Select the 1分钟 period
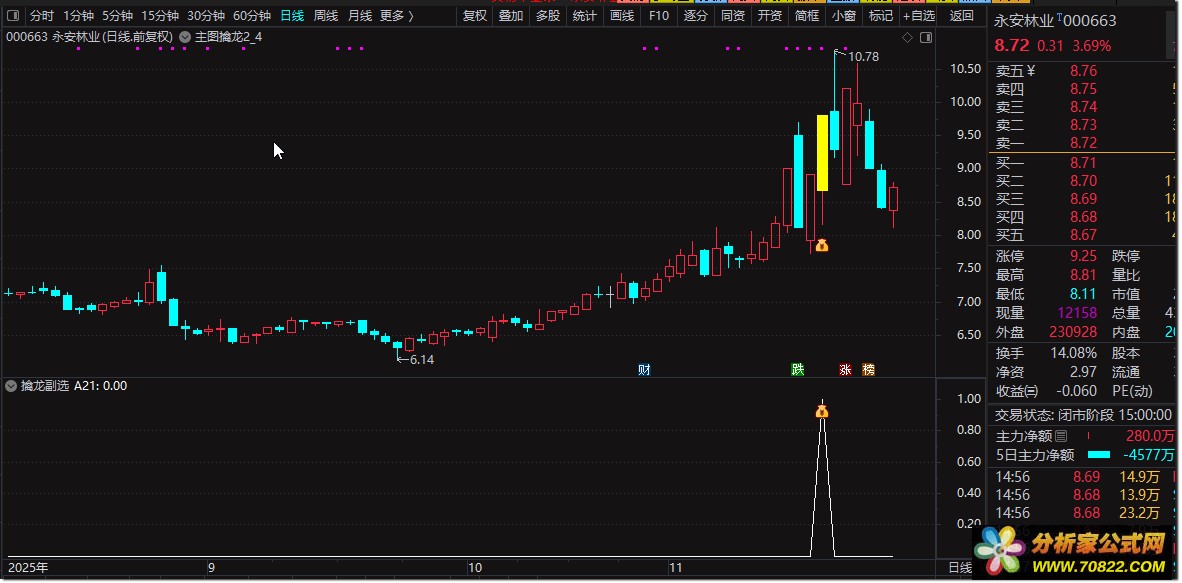 tap(78, 16)
